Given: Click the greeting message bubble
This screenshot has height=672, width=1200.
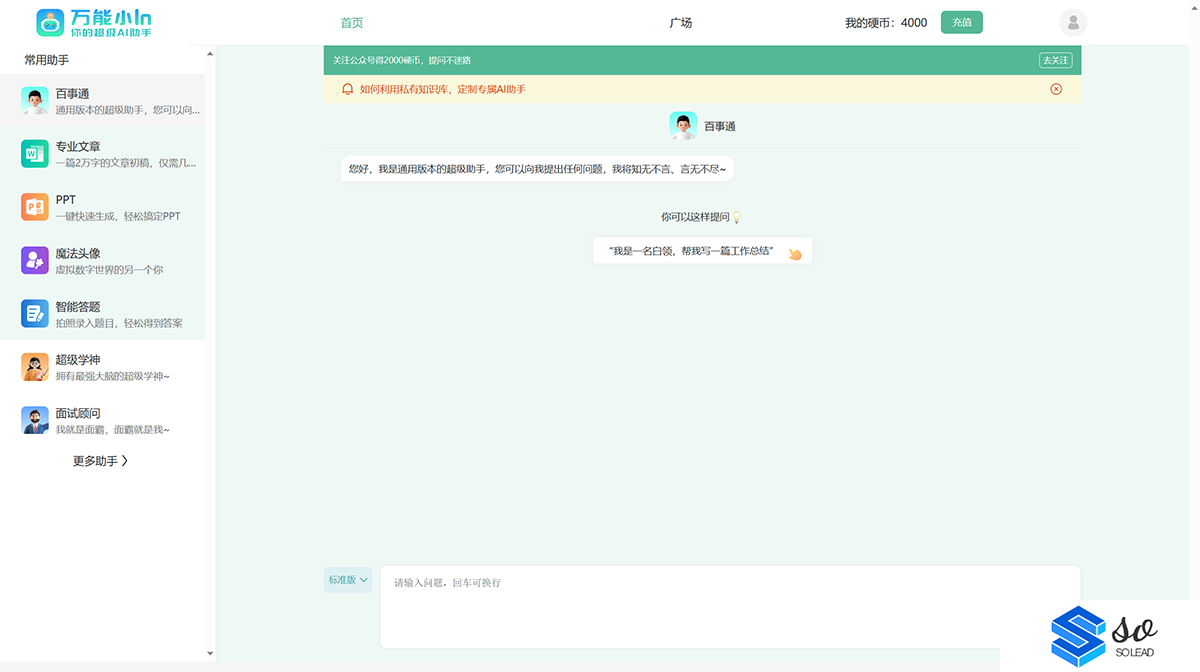Looking at the screenshot, I should pos(537,169).
